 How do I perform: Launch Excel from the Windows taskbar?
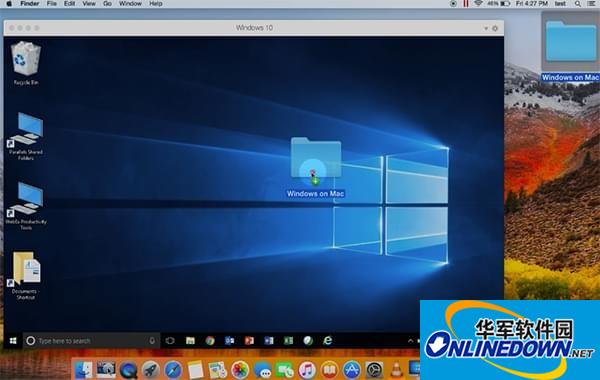click(288, 341)
